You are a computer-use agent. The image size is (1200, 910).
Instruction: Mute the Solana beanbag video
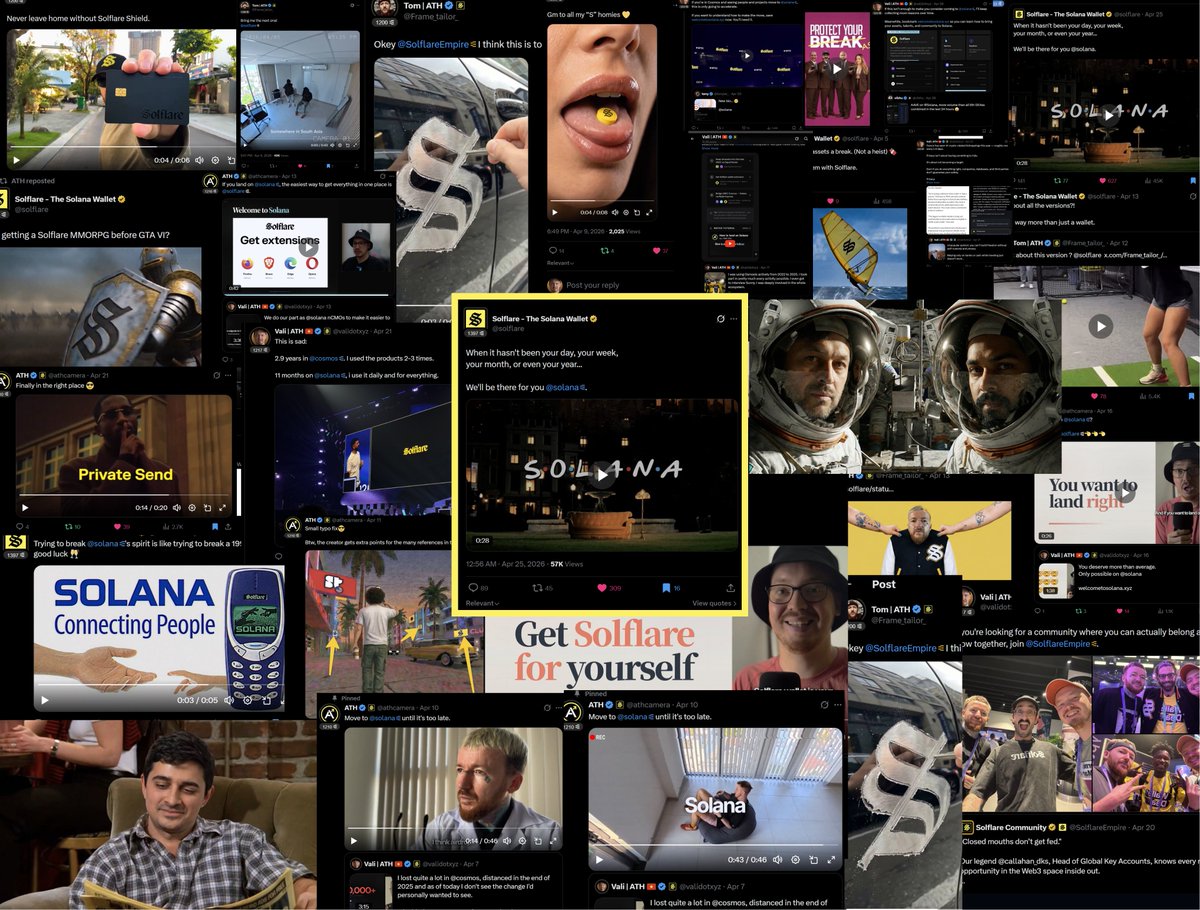(x=777, y=859)
